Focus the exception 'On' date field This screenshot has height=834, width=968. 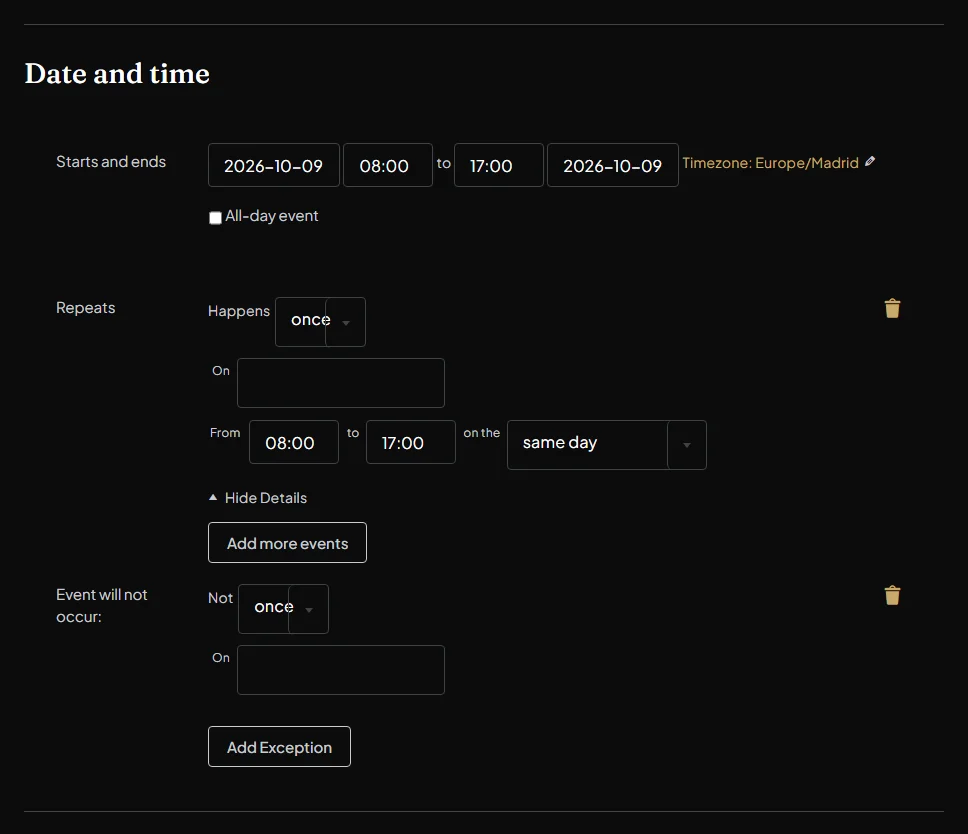(341, 670)
